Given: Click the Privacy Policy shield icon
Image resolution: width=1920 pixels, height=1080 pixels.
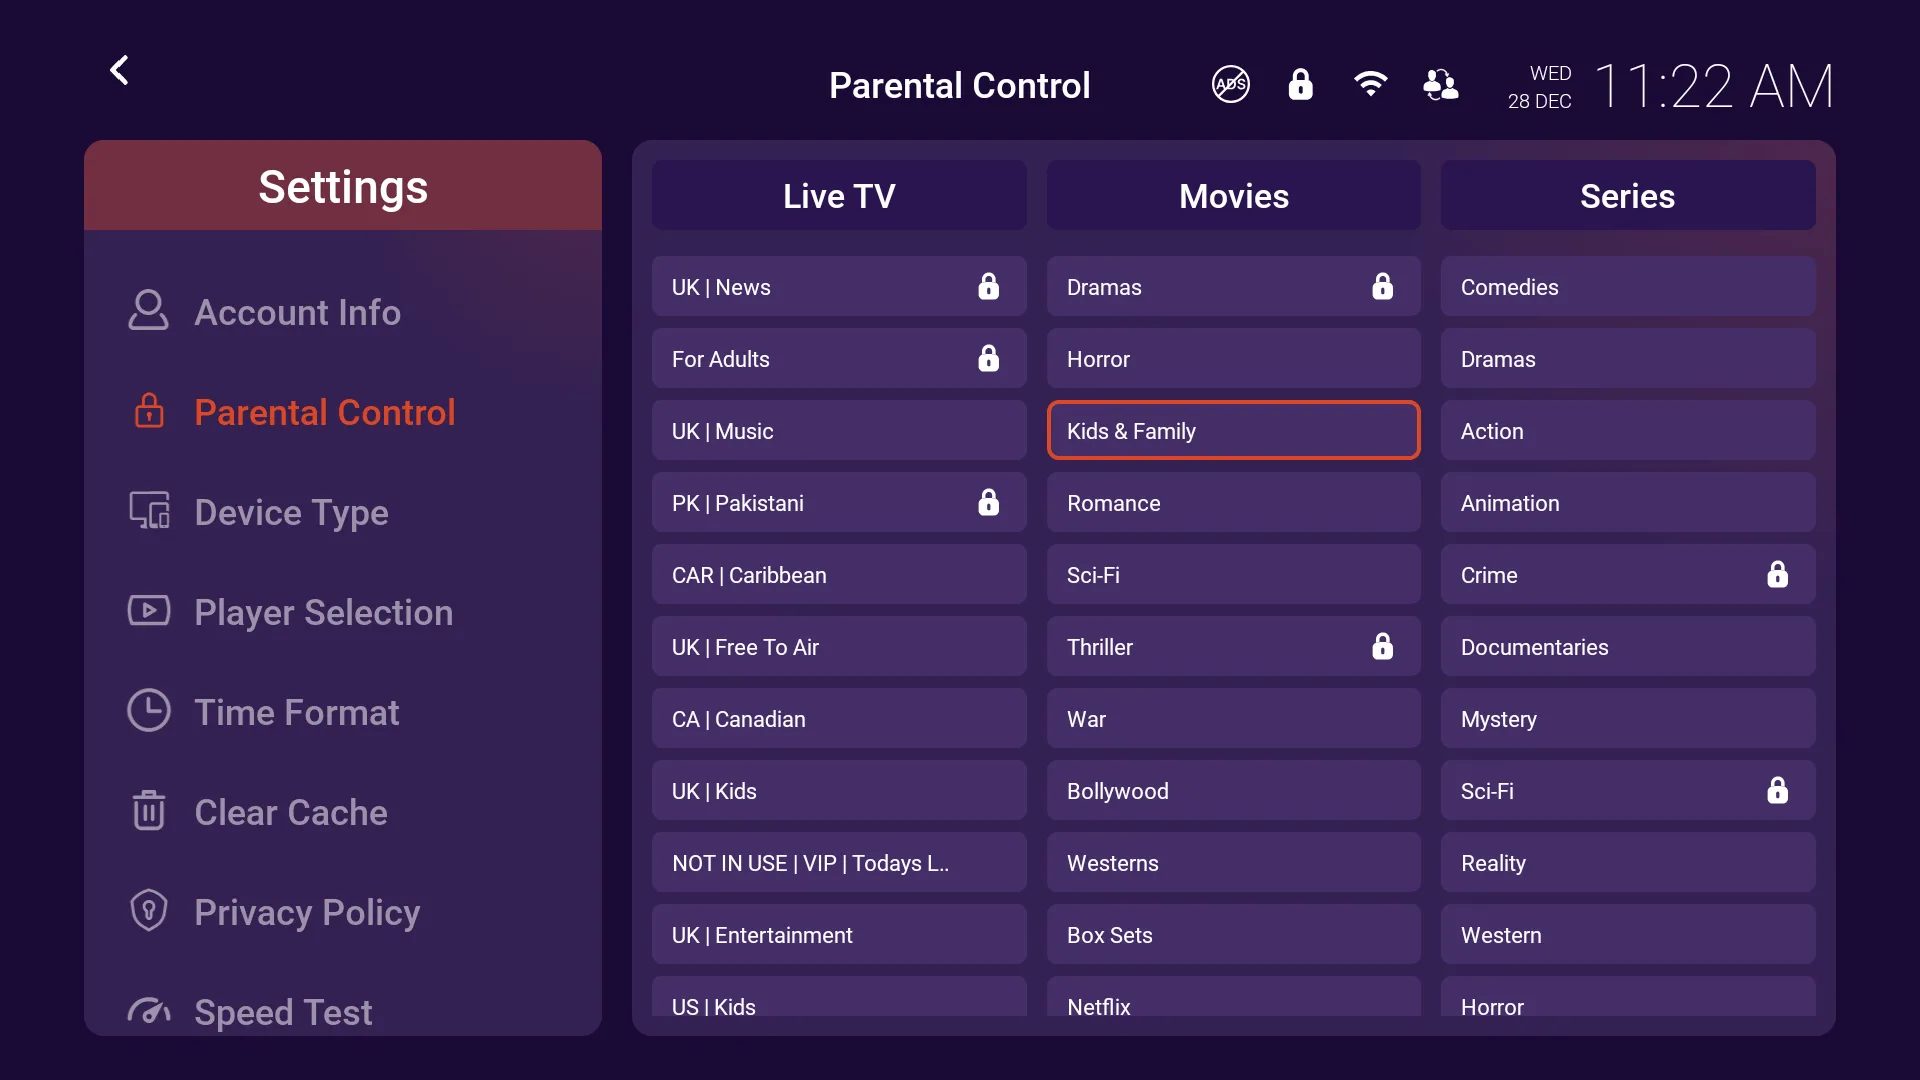Looking at the screenshot, I should [x=148, y=911].
